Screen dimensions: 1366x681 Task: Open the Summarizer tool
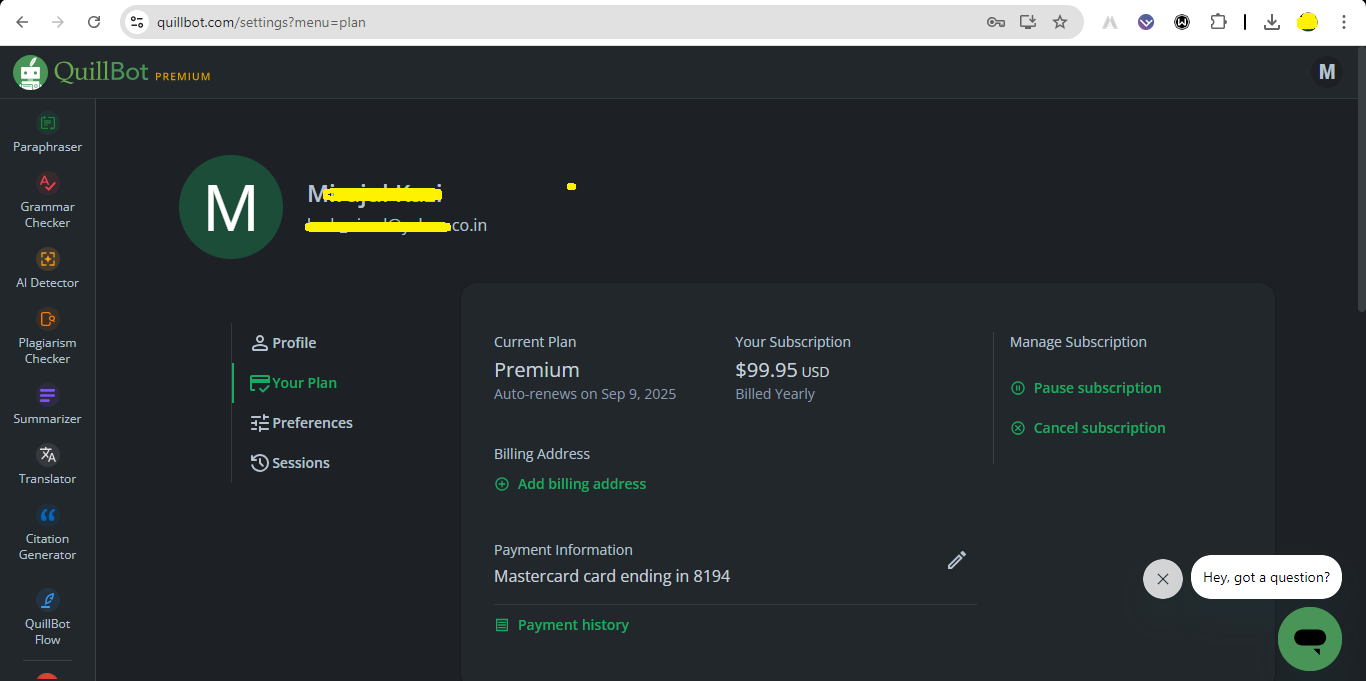point(47,405)
